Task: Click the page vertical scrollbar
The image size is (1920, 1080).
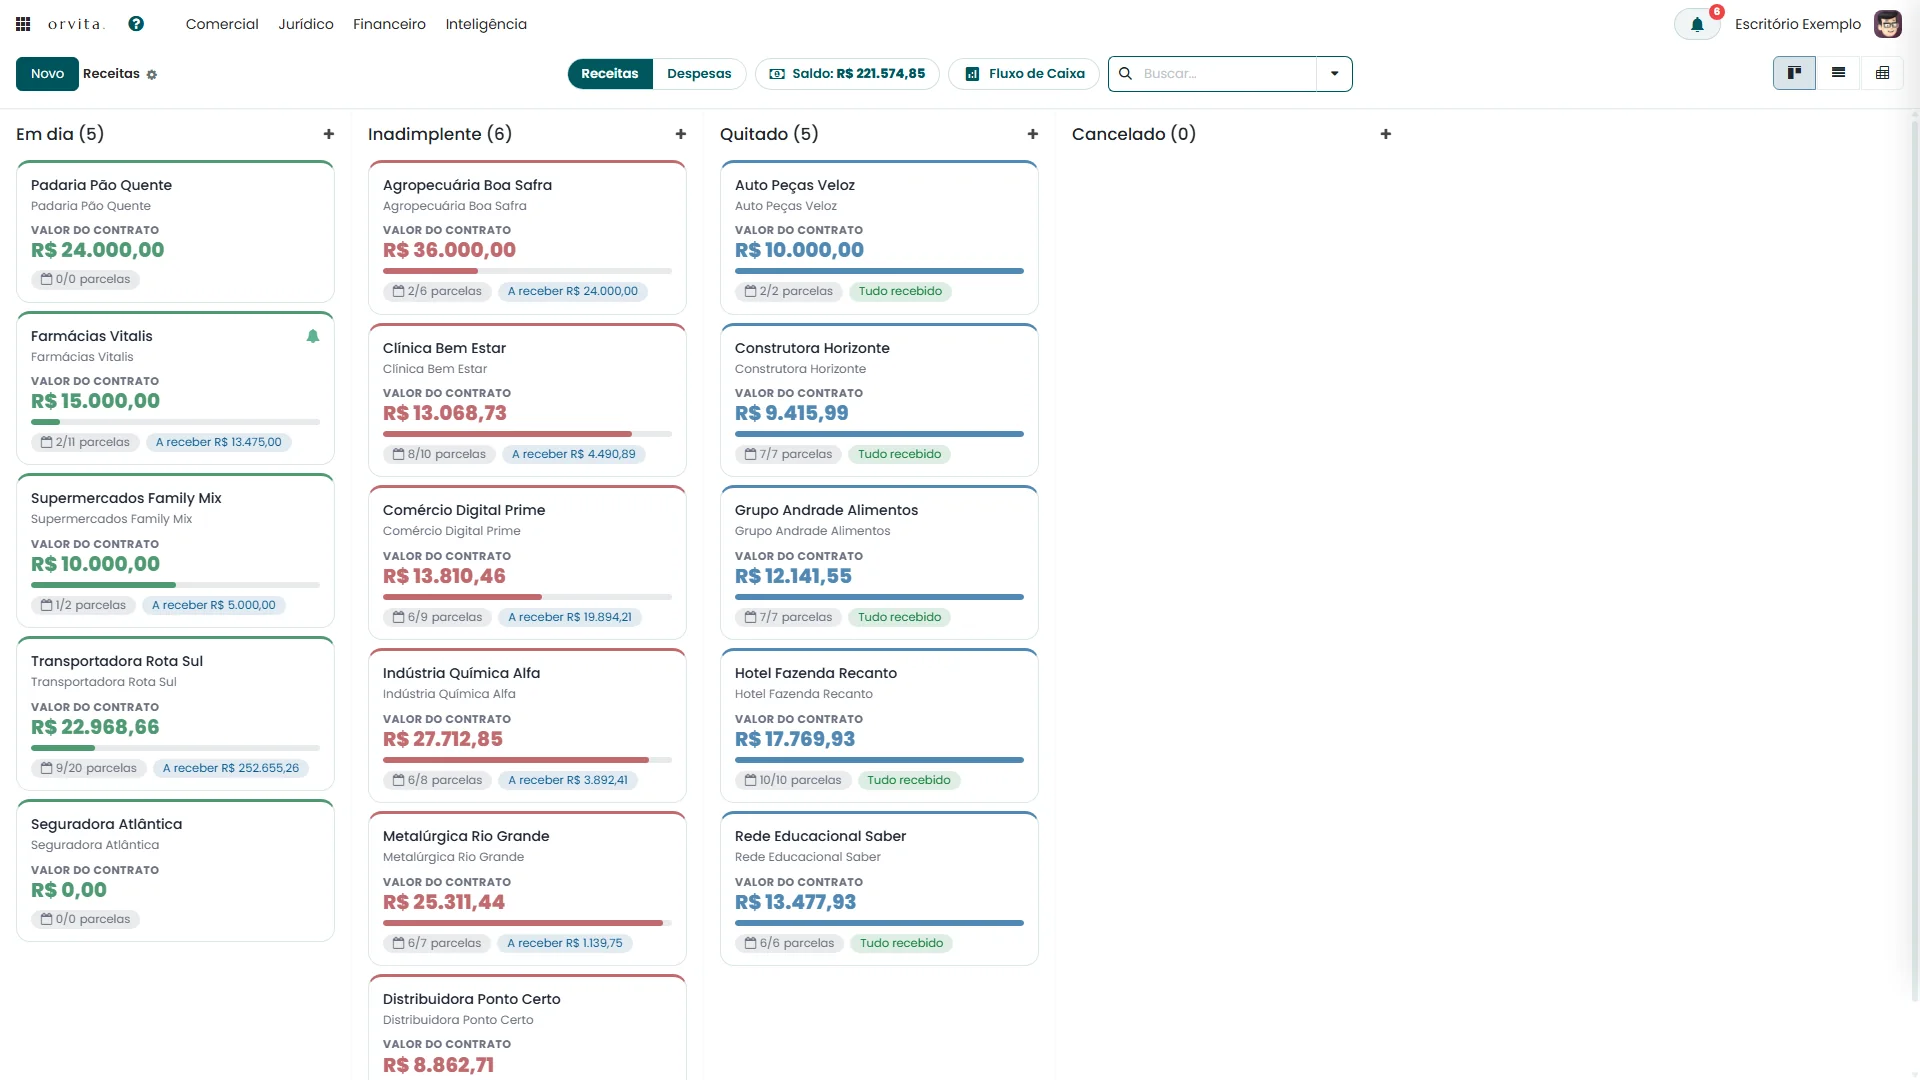Action: (x=1914, y=560)
